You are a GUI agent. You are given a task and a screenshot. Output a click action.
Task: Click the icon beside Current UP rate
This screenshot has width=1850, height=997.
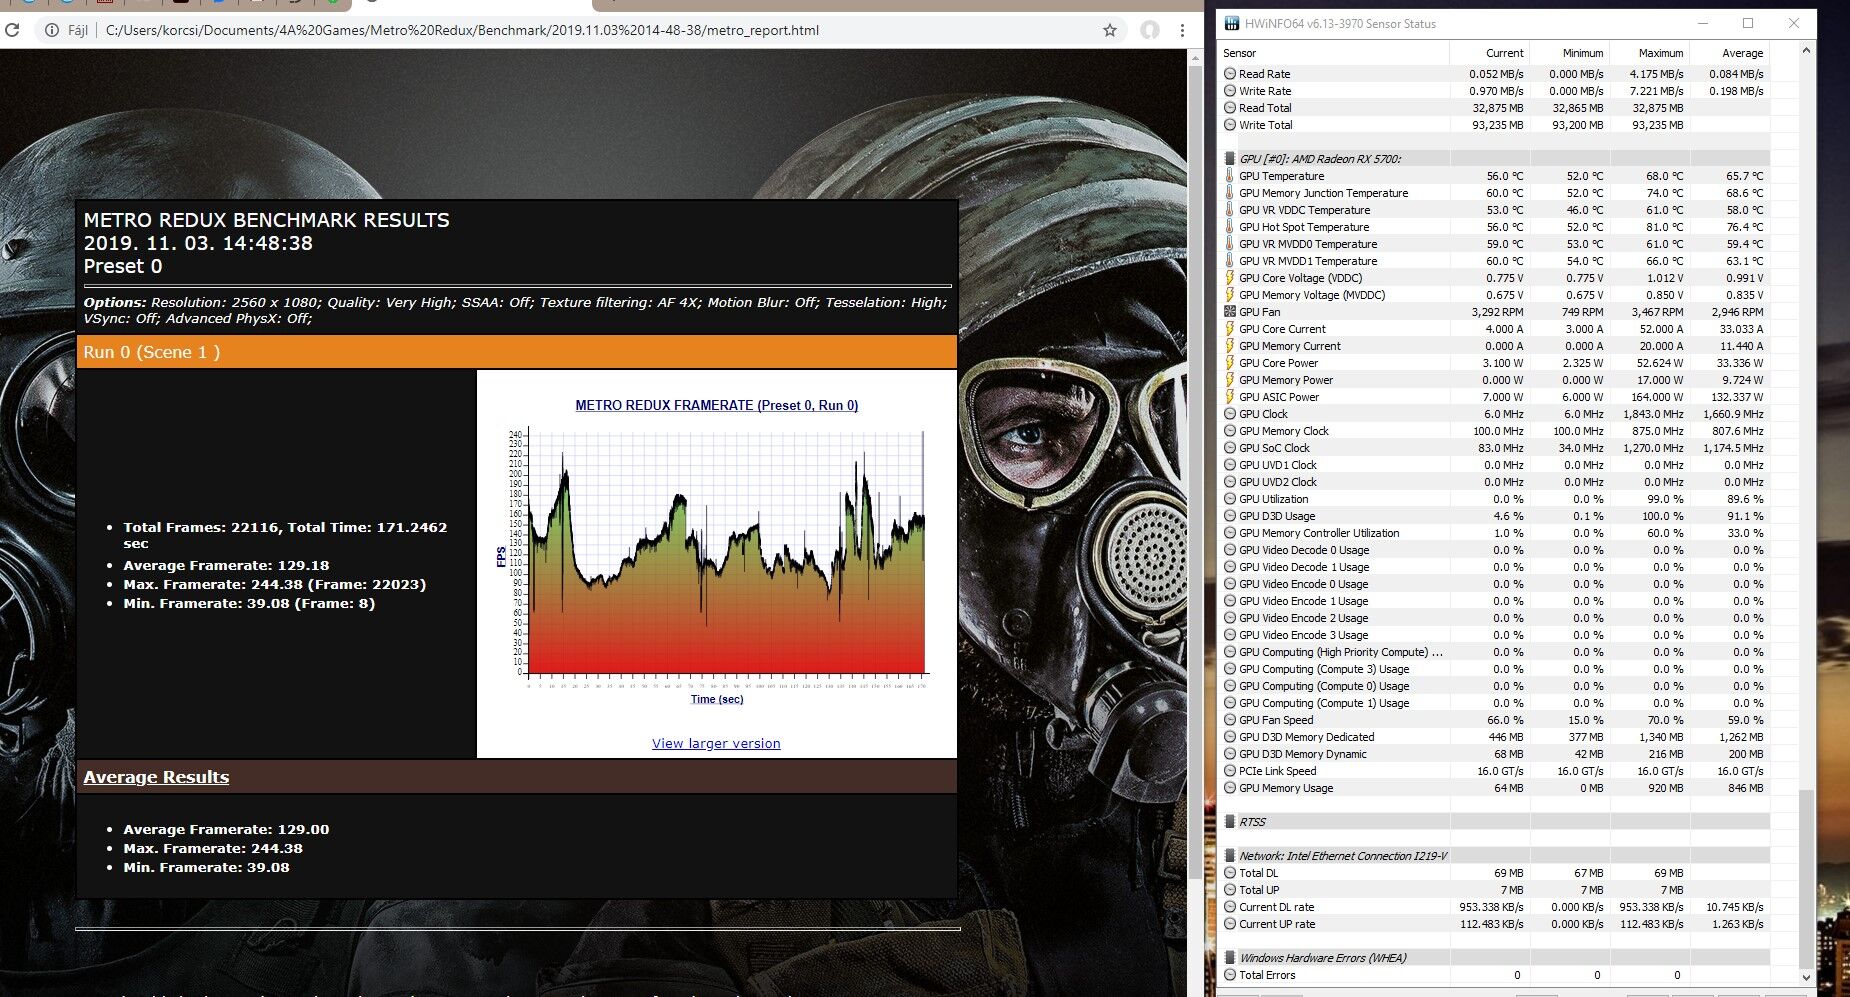pyautogui.click(x=1230, y=924)
